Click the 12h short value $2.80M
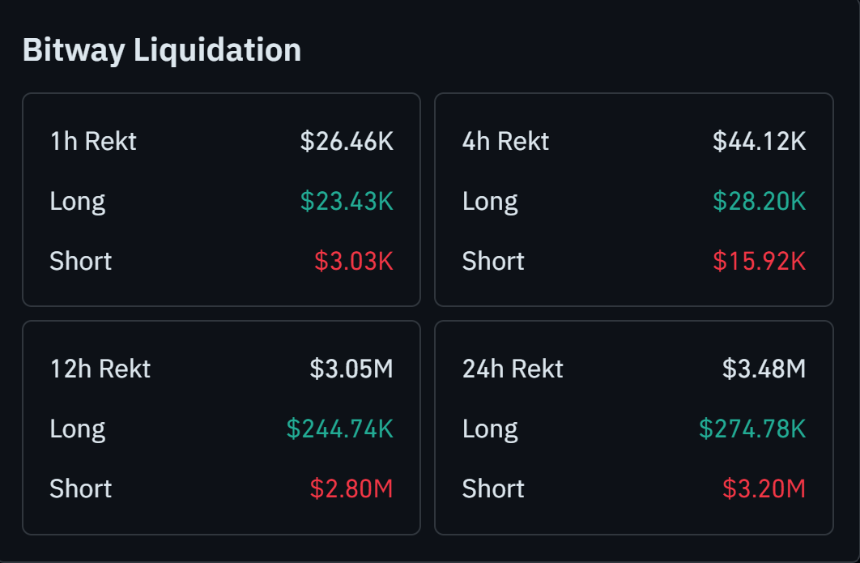The image size is (860, 563). (352, 489)
